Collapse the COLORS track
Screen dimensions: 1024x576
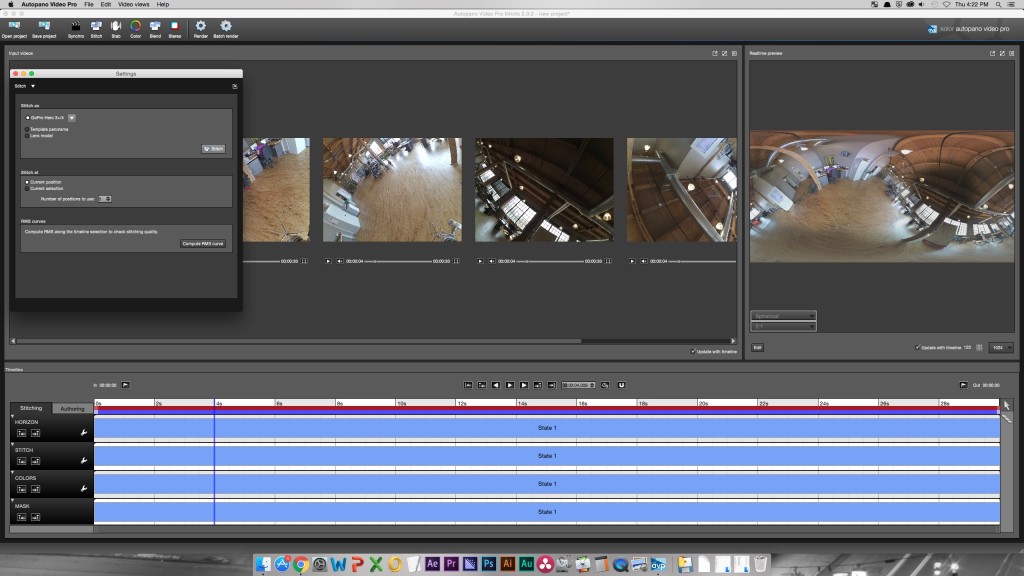coord(12,472)
